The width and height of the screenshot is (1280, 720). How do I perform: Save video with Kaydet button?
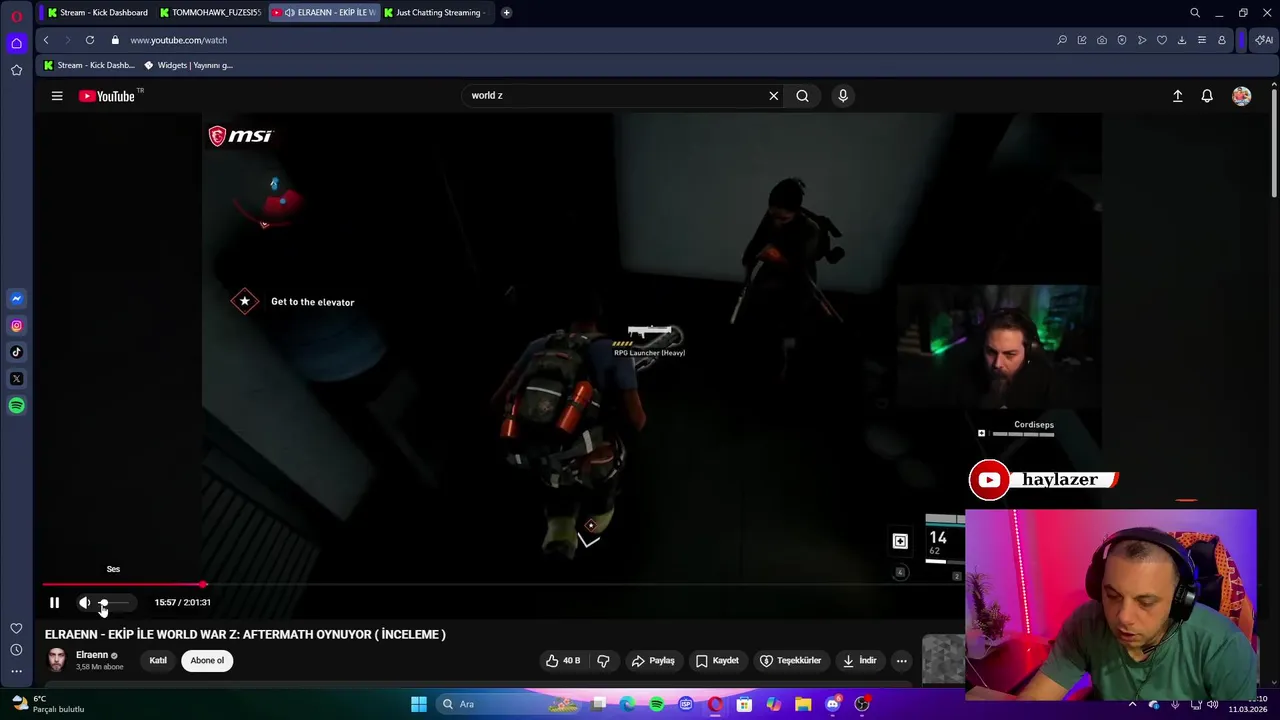pyautogui.click(x=717, y=660)
